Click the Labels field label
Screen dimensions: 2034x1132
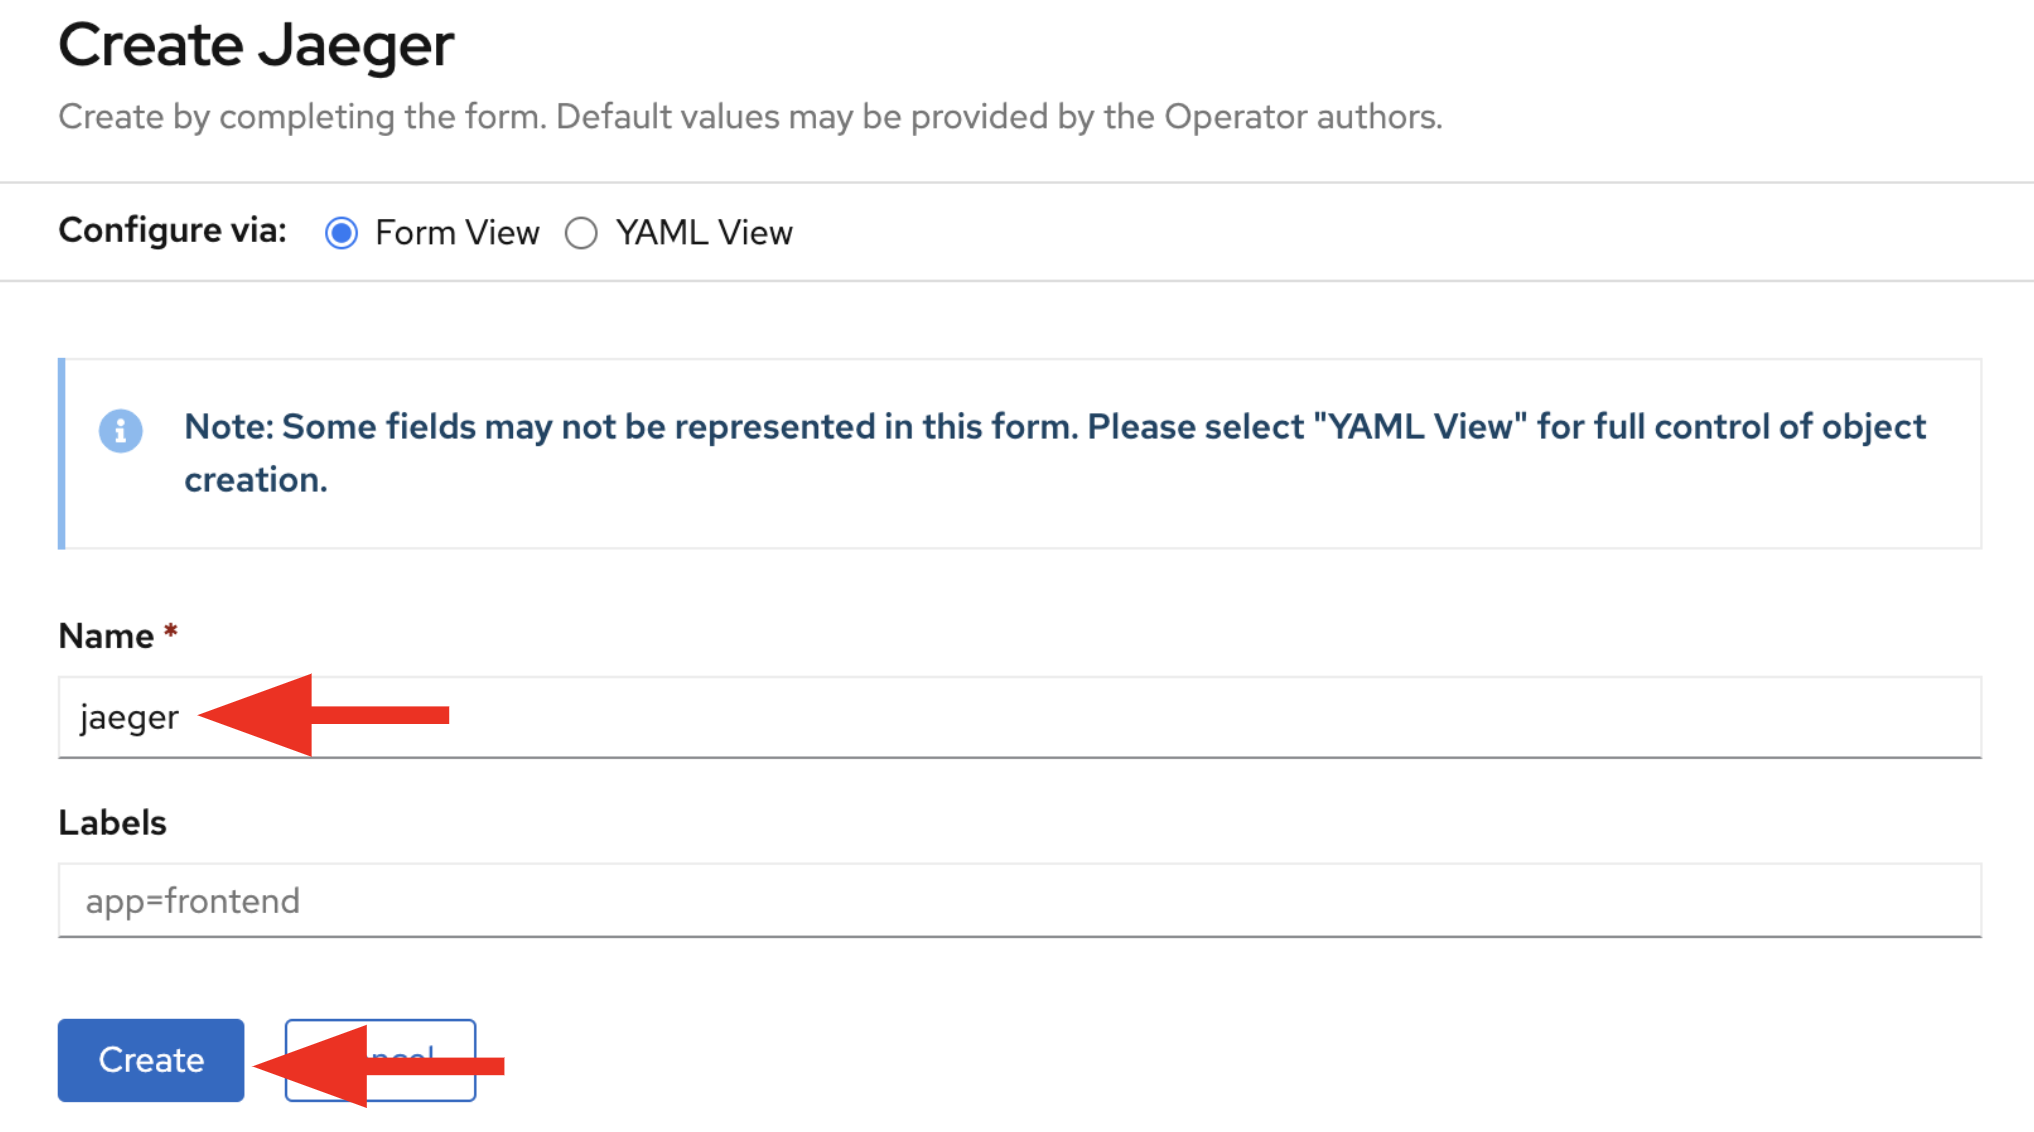point(112,823)
